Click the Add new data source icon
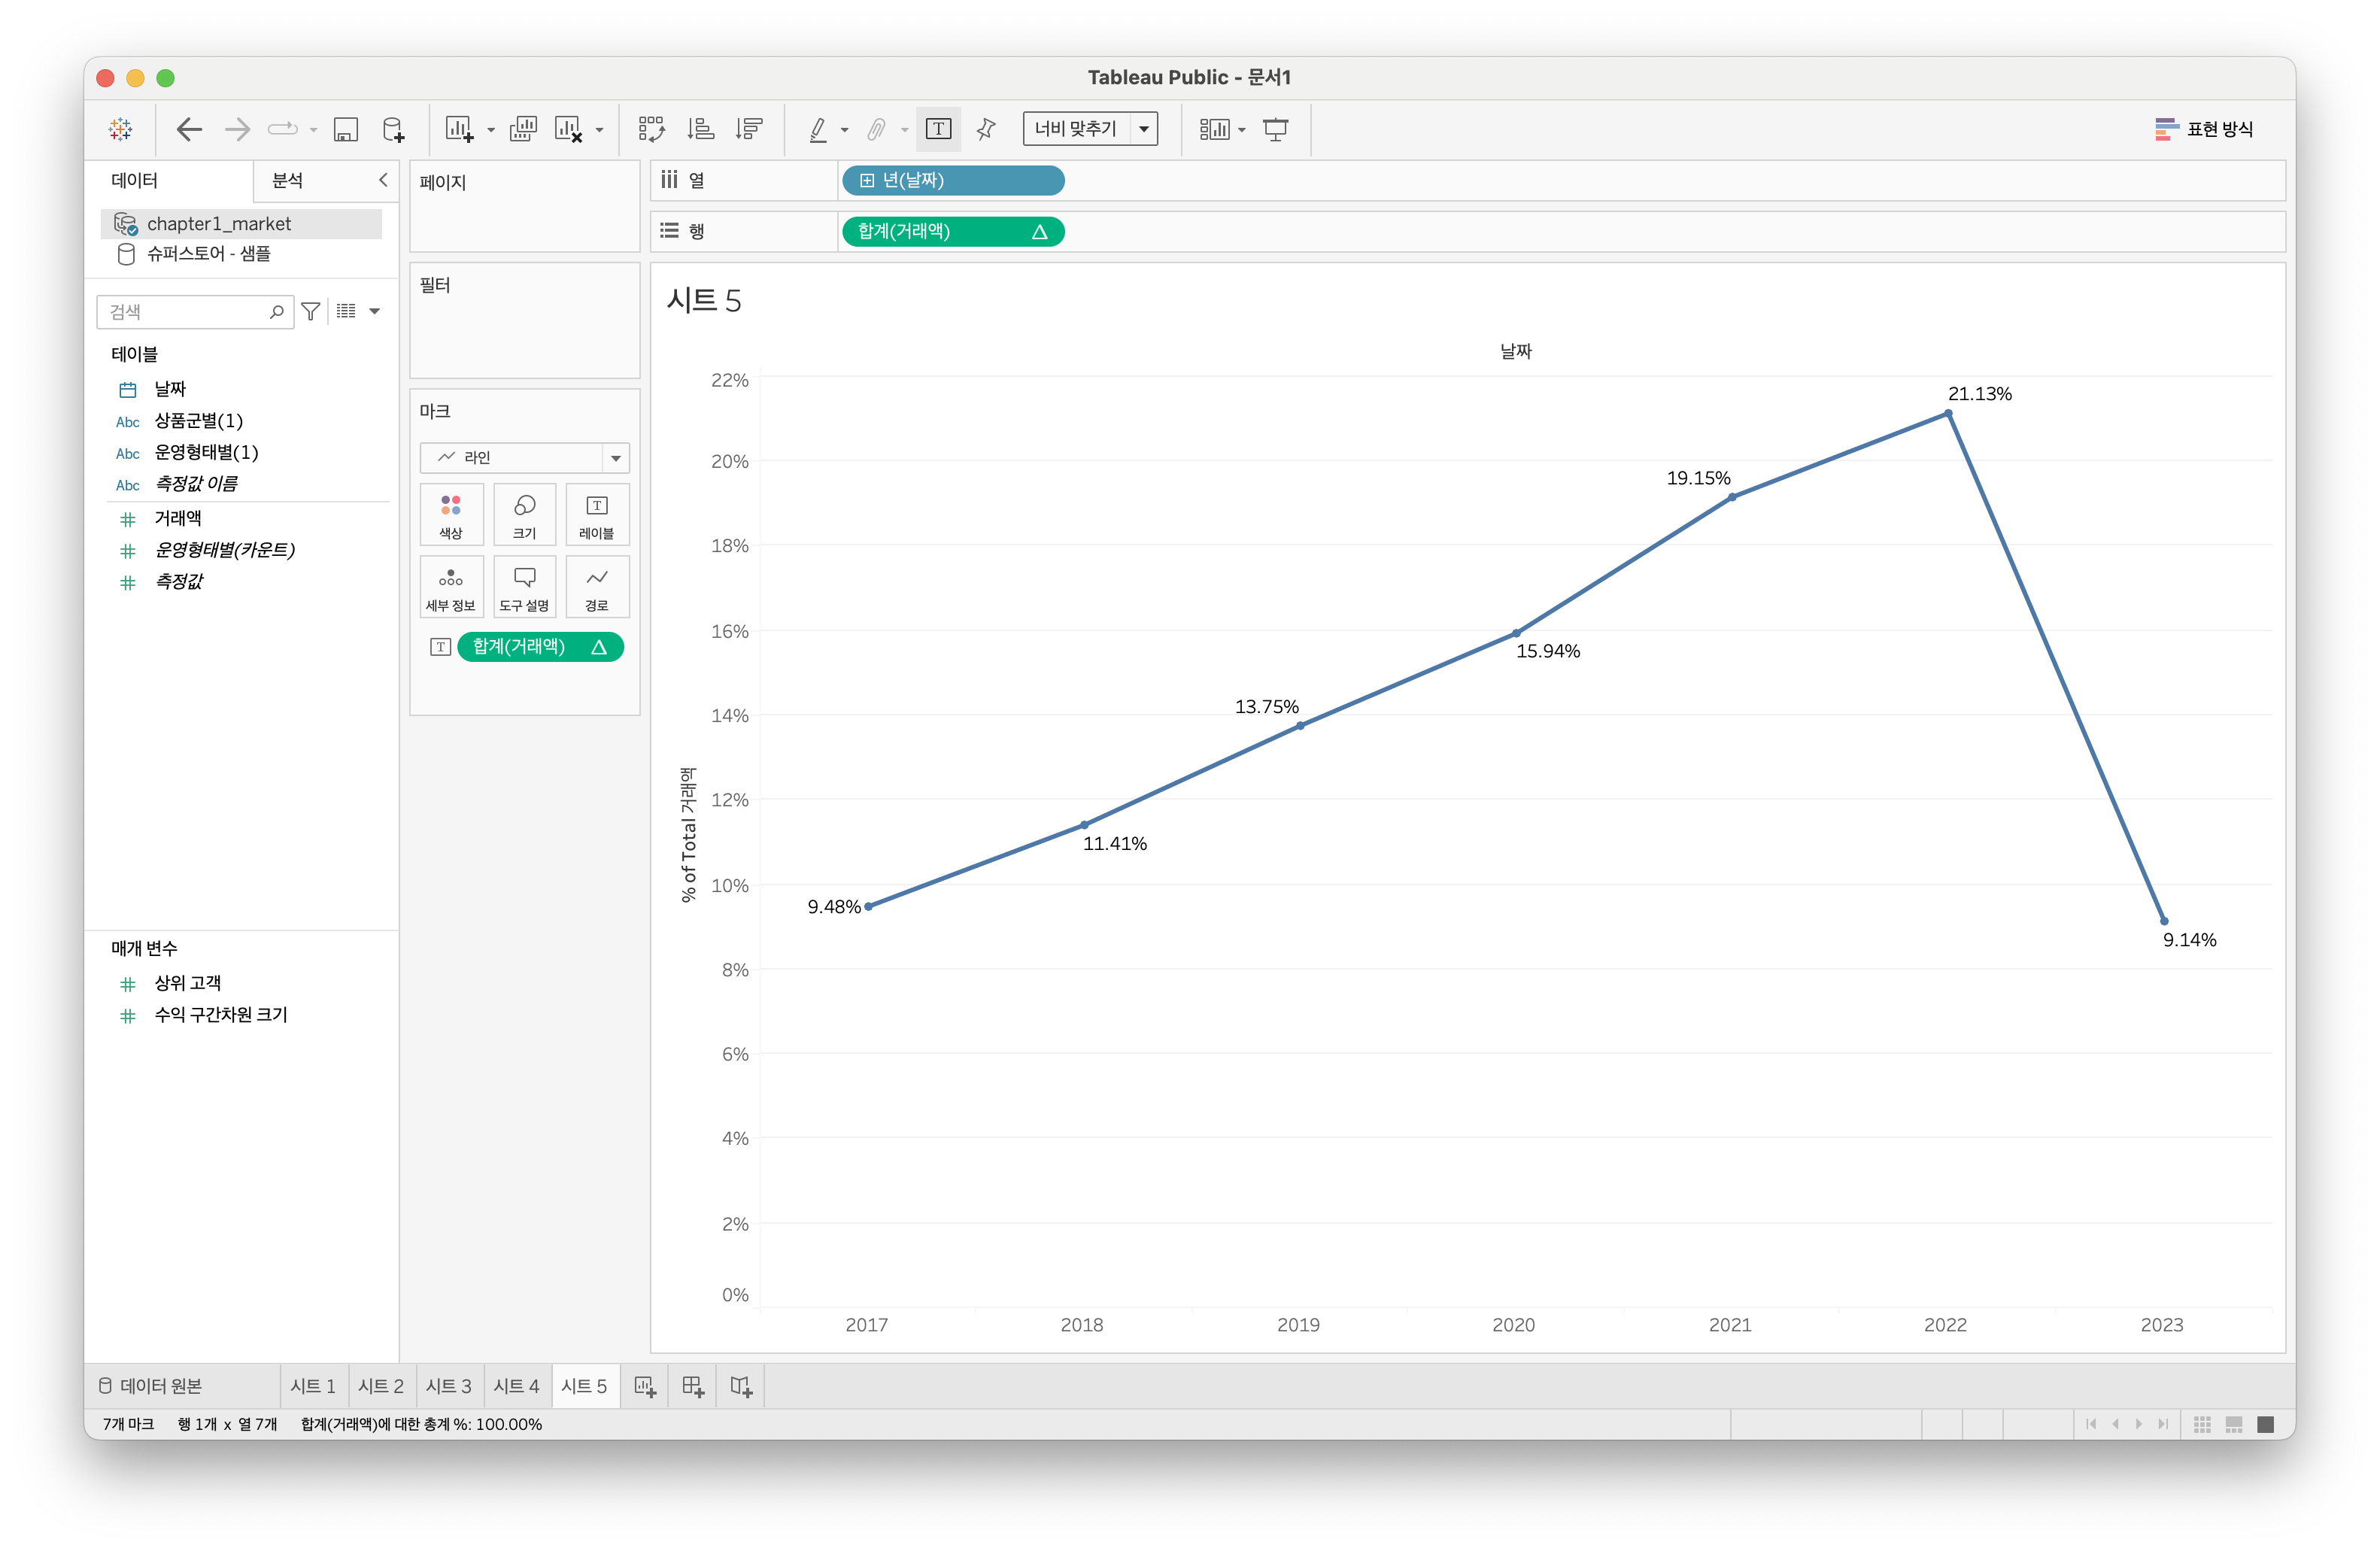The width and height of the screenshot is (2380, 1551). [x=394, y=129]
